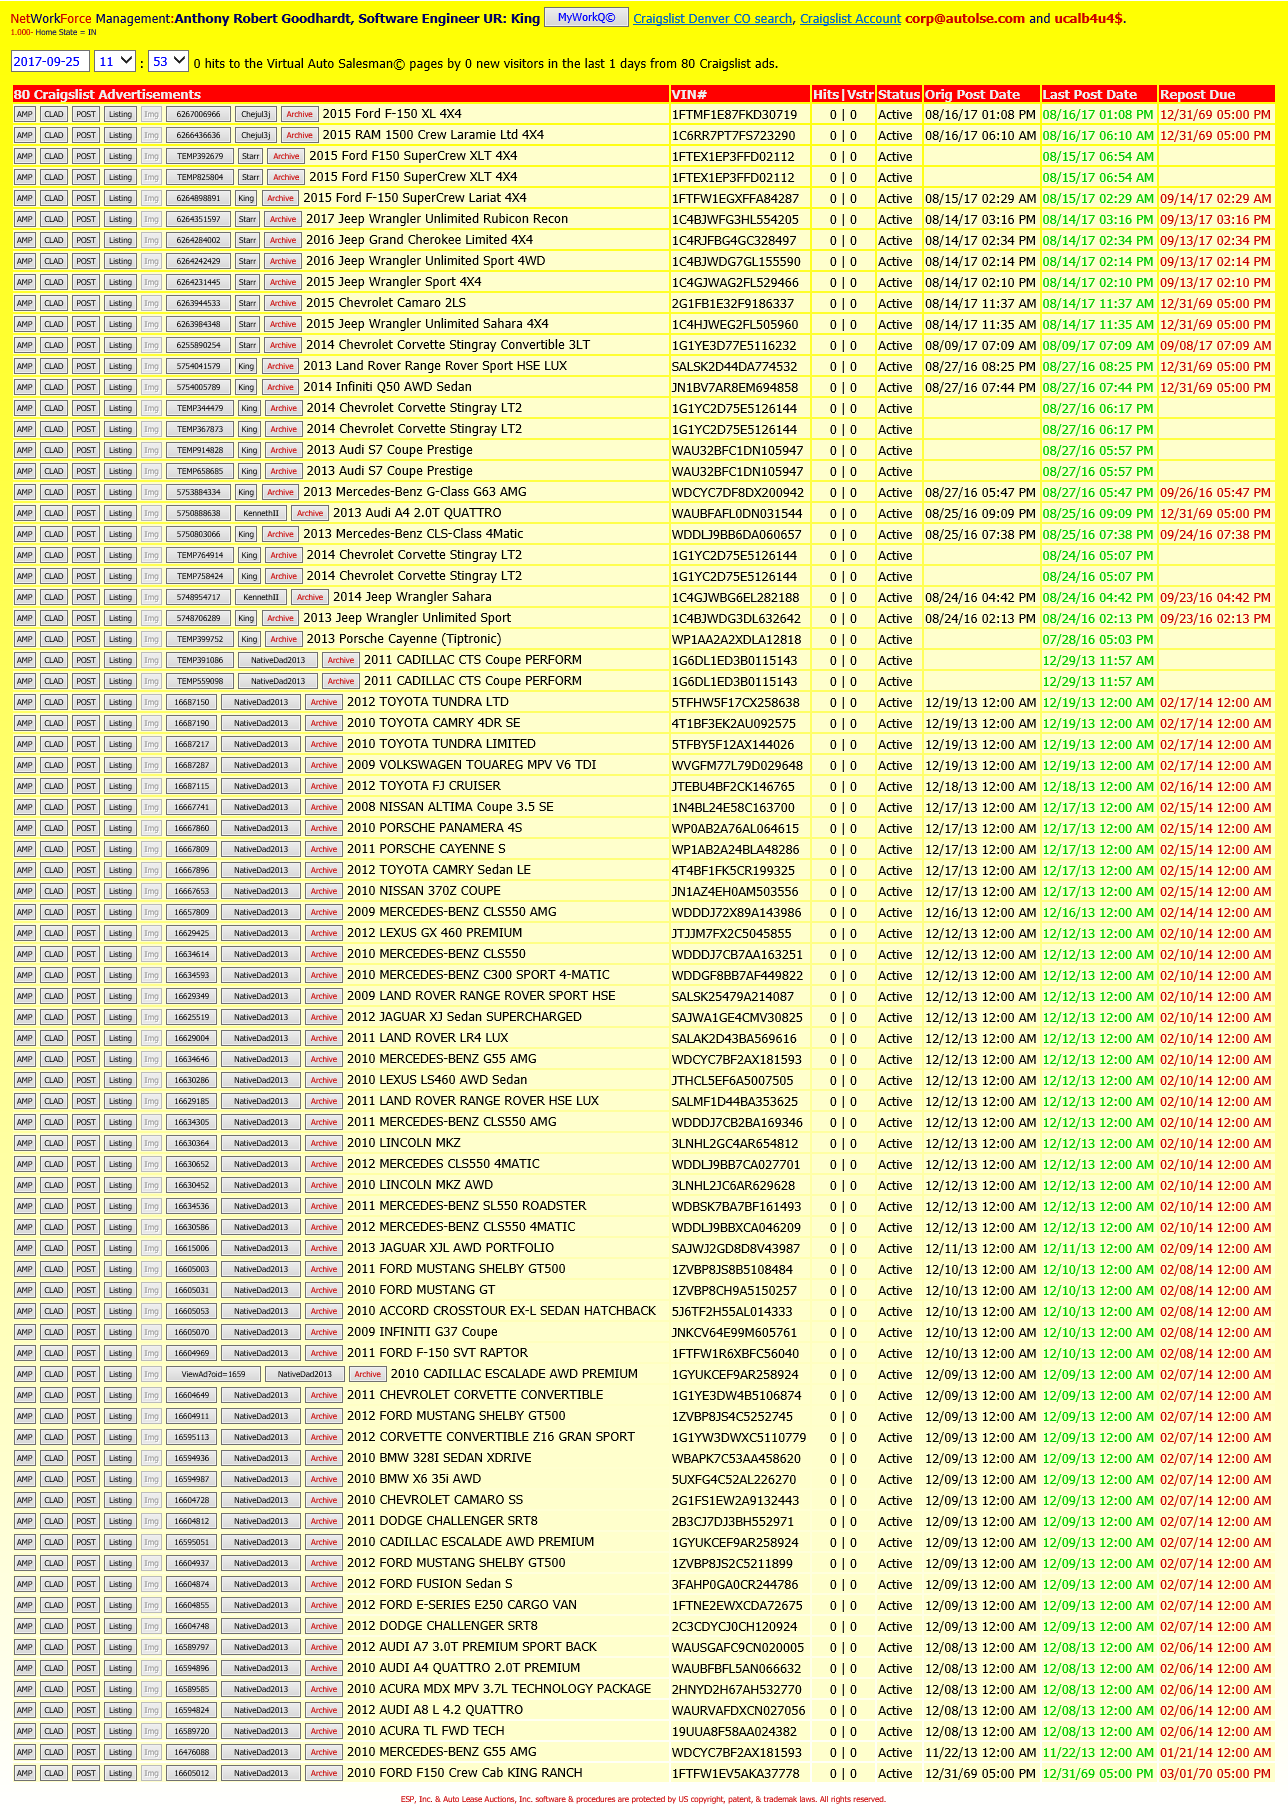Click ad ID button 16595113
Image resolution: width=1288 pixels, height=1810 pixels.
coord(192,1437)
